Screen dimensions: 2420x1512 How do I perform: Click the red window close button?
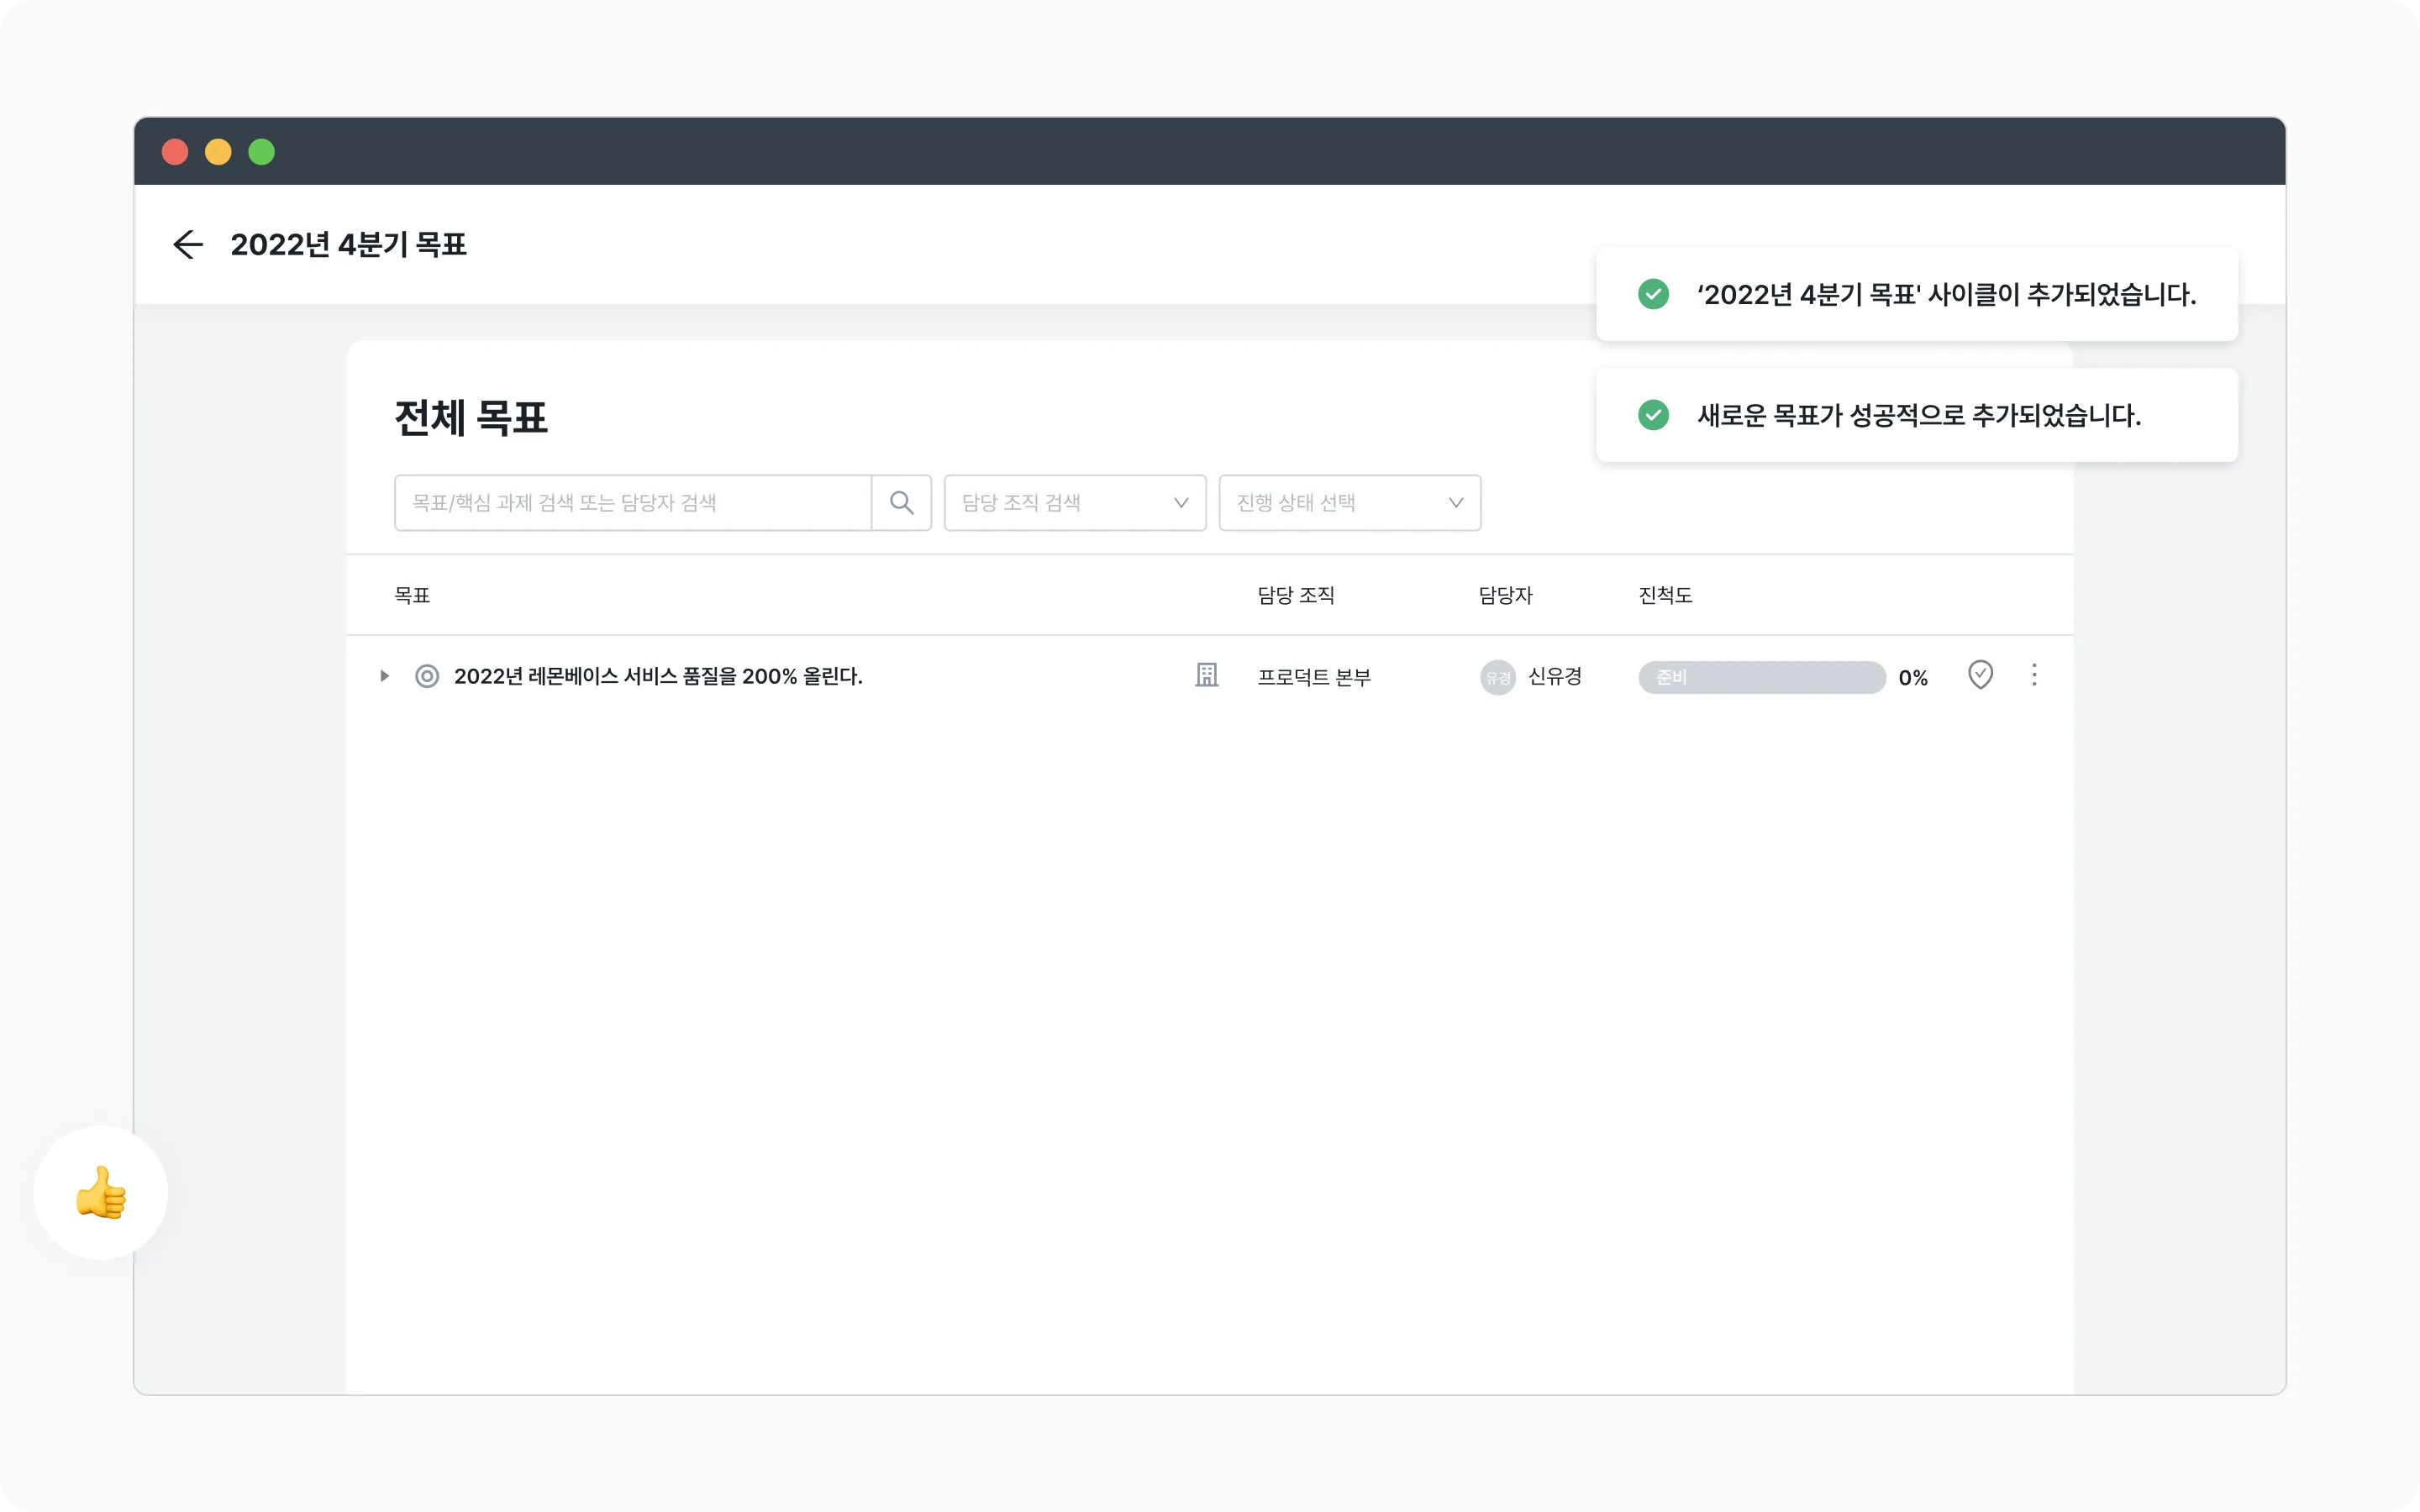[175, 152]
